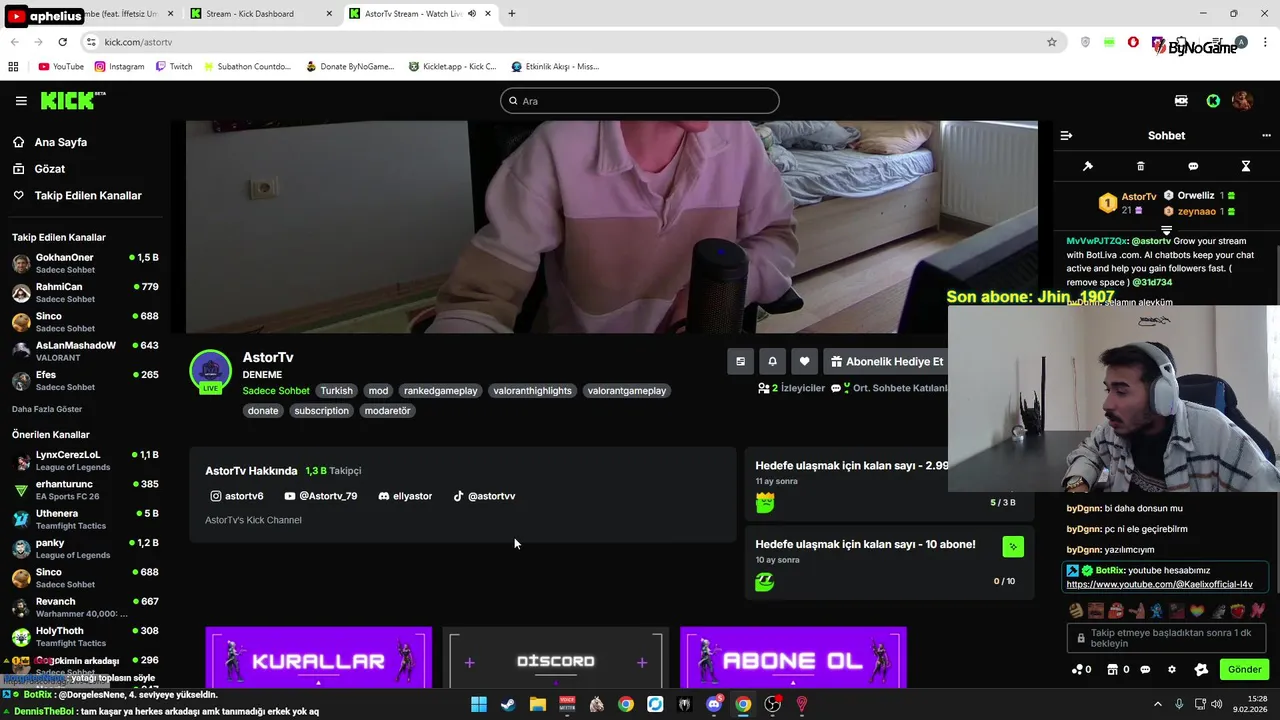The height and width of the screenshot is (720, 1280).
Task: Click the theater mode icon under stream
Action: pyautogui.click(x=740, y=362)
